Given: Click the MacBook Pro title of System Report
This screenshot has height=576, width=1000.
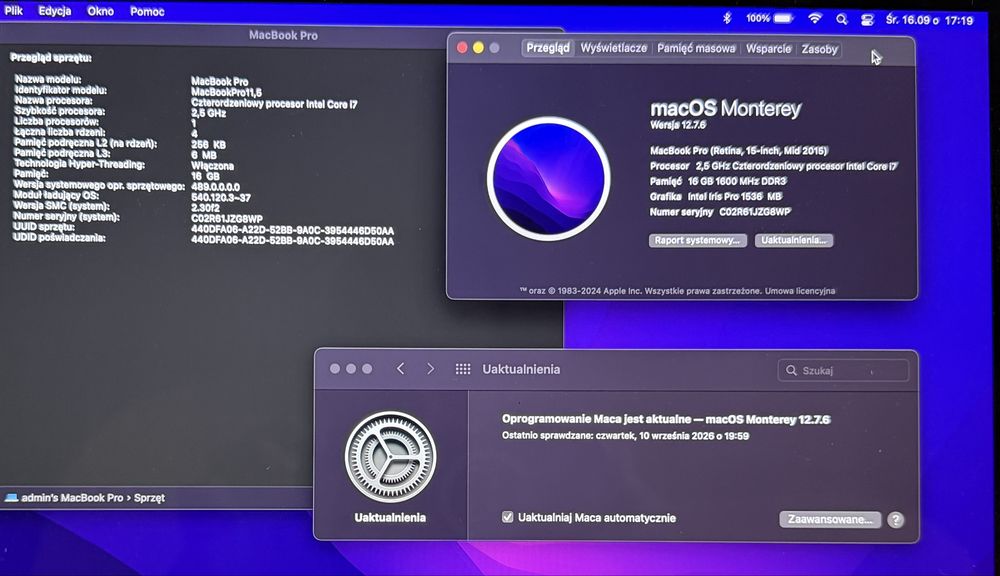Looking at the screenshot, I should 283,36.
